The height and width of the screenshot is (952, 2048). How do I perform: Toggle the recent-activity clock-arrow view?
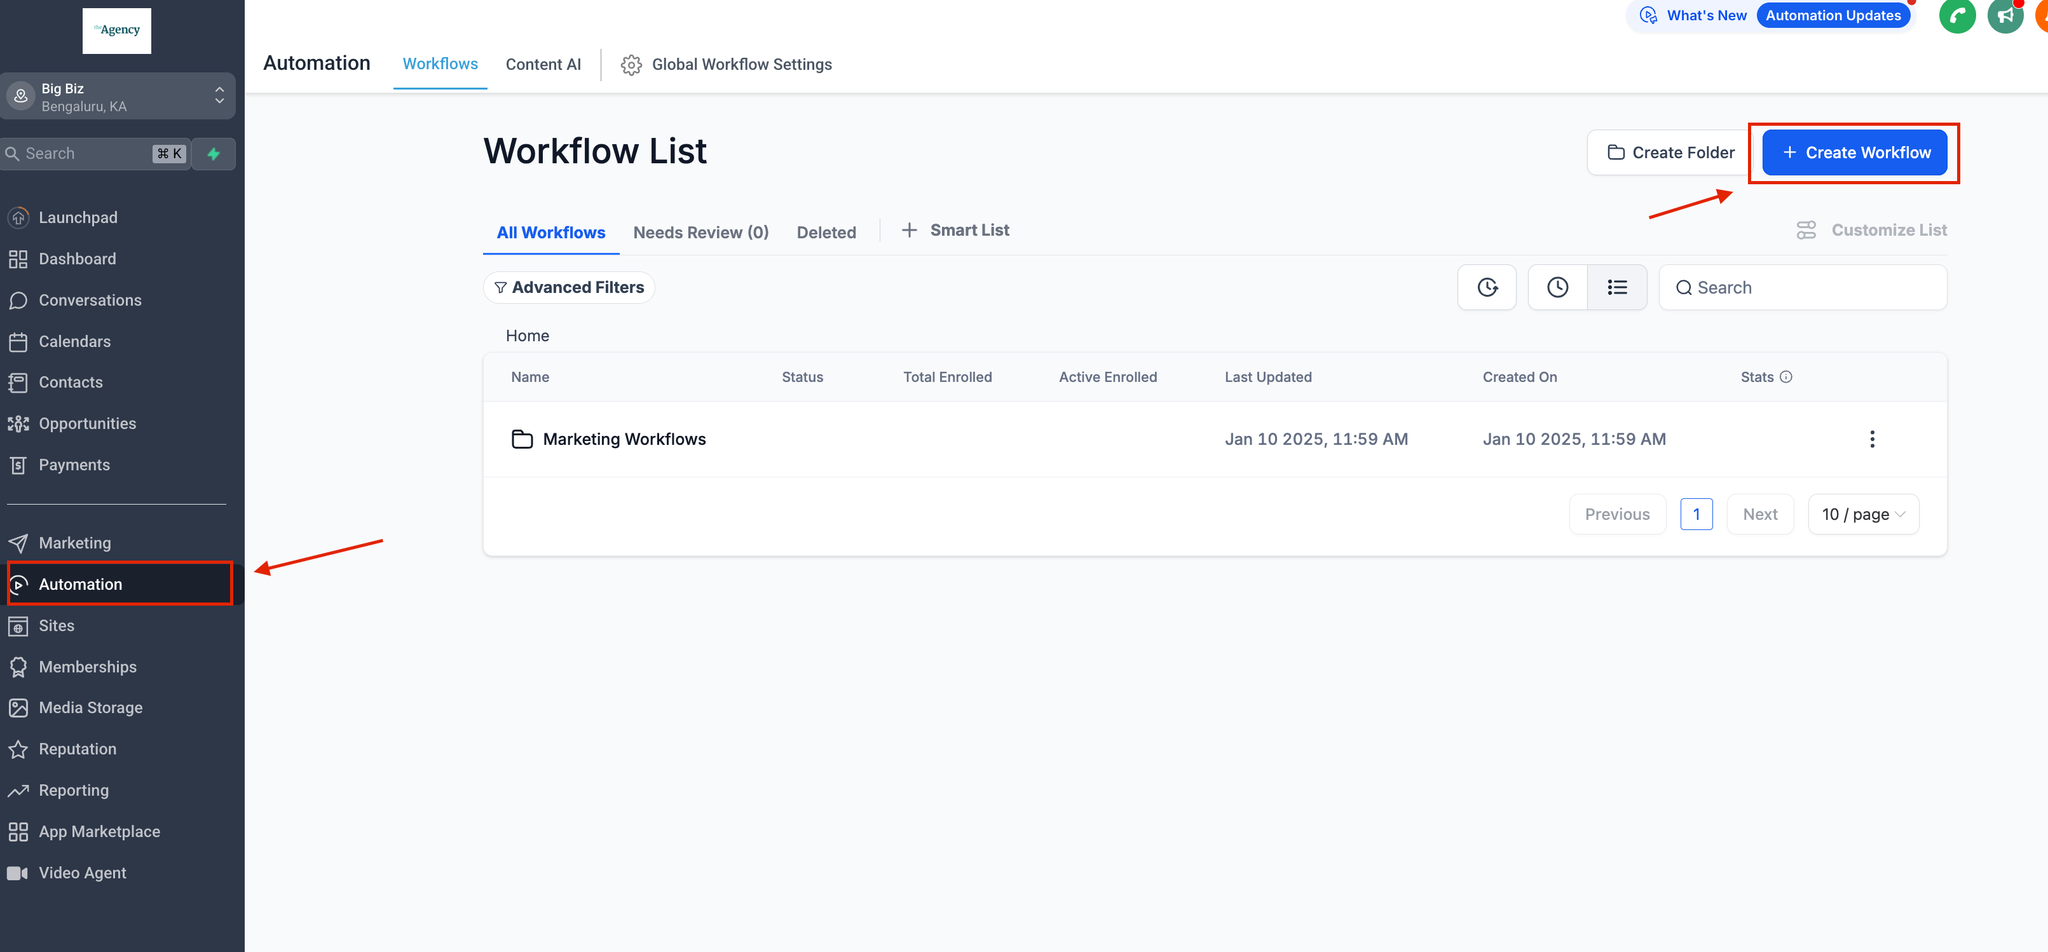1487,288
